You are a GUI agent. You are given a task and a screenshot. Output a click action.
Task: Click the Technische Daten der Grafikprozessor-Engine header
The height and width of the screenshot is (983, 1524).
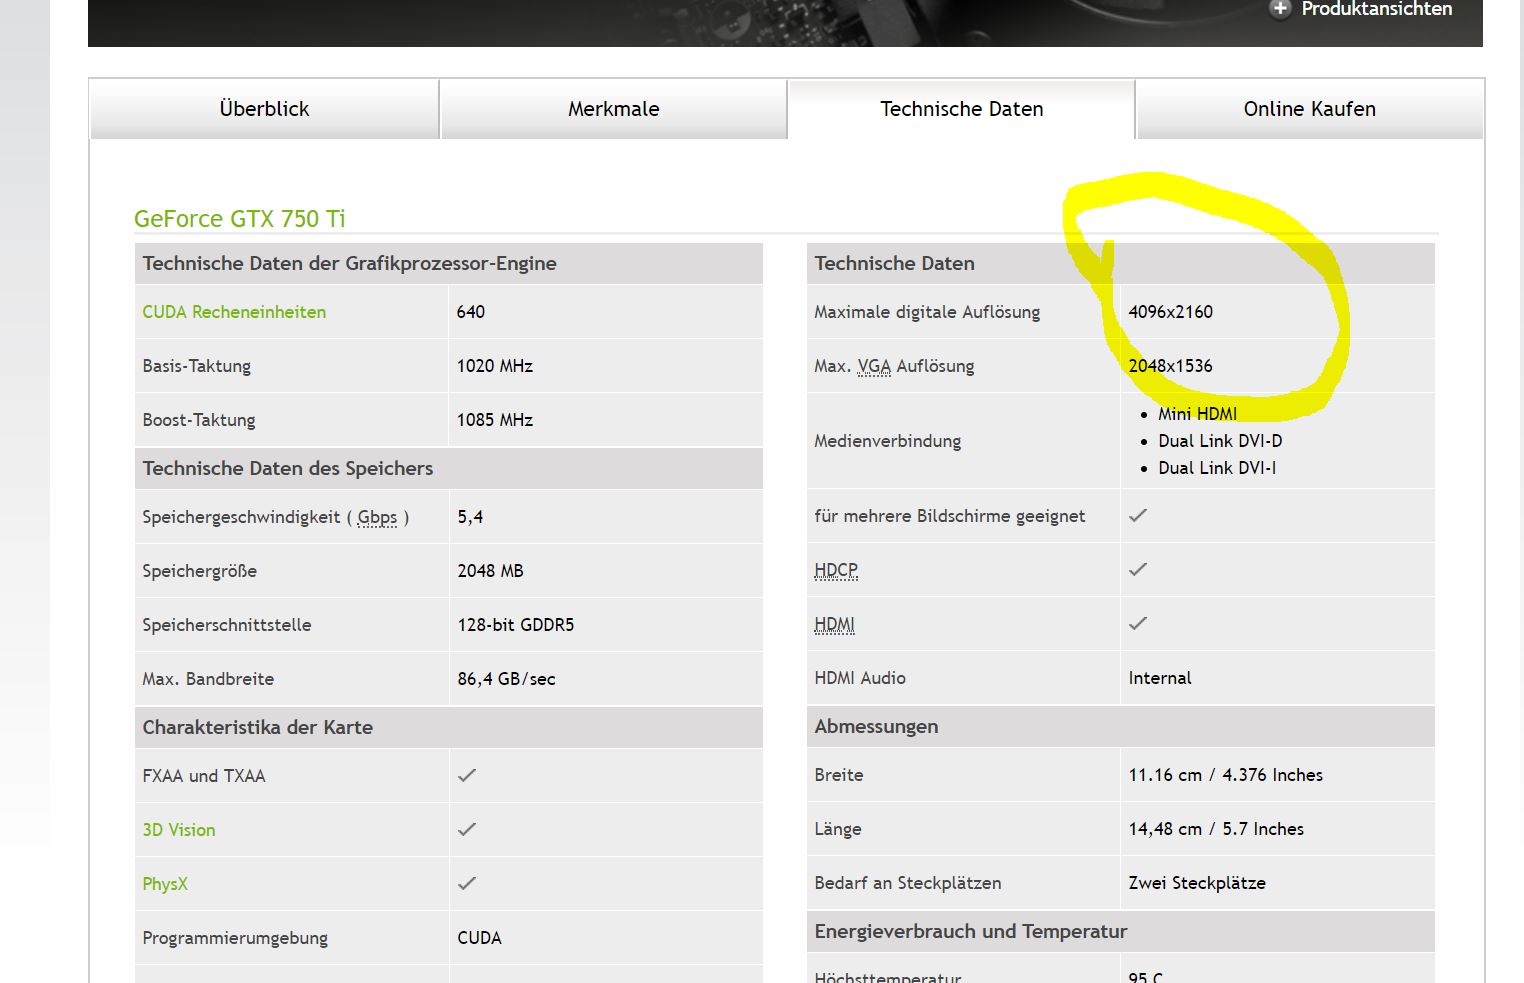(350, 263)
